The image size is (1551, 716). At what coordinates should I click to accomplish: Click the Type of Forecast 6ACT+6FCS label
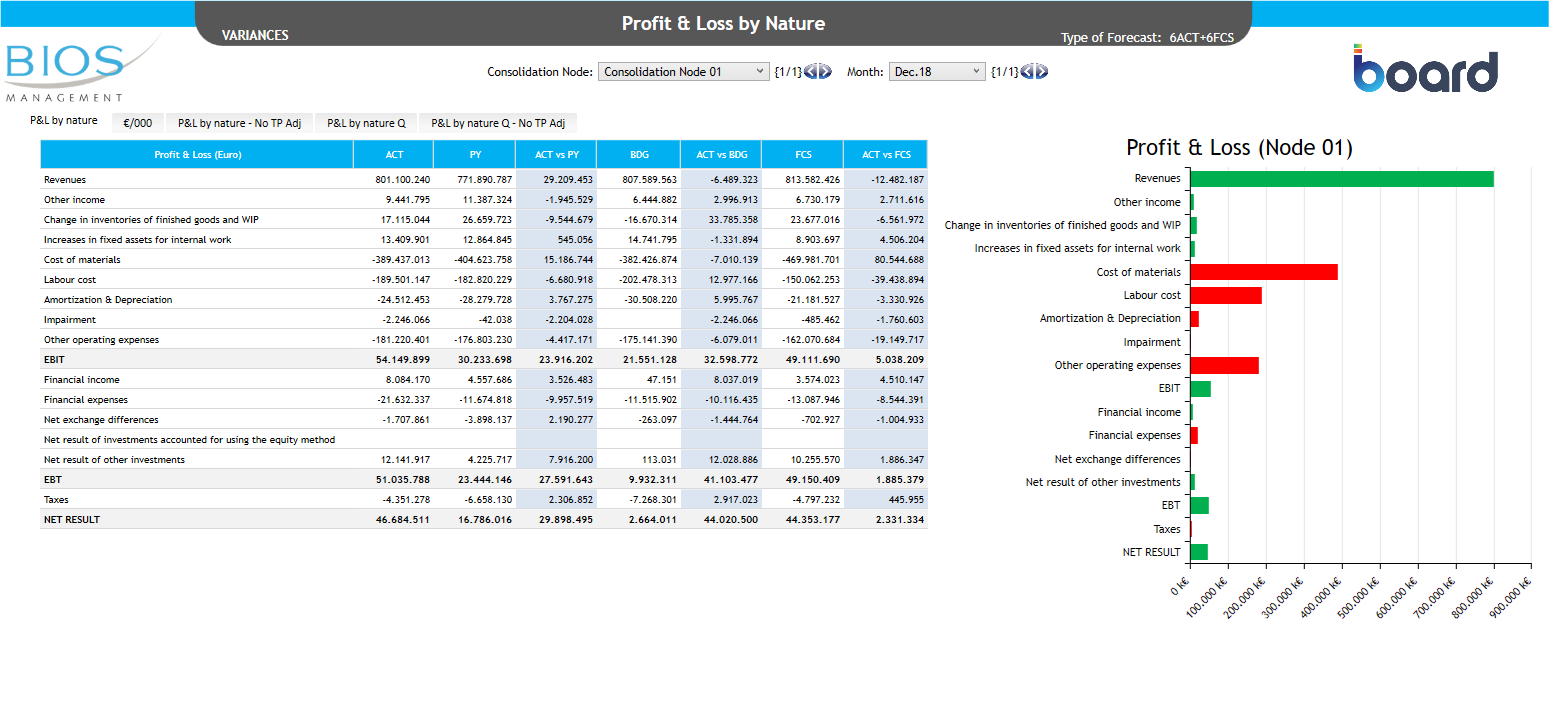pos(1148,38)
